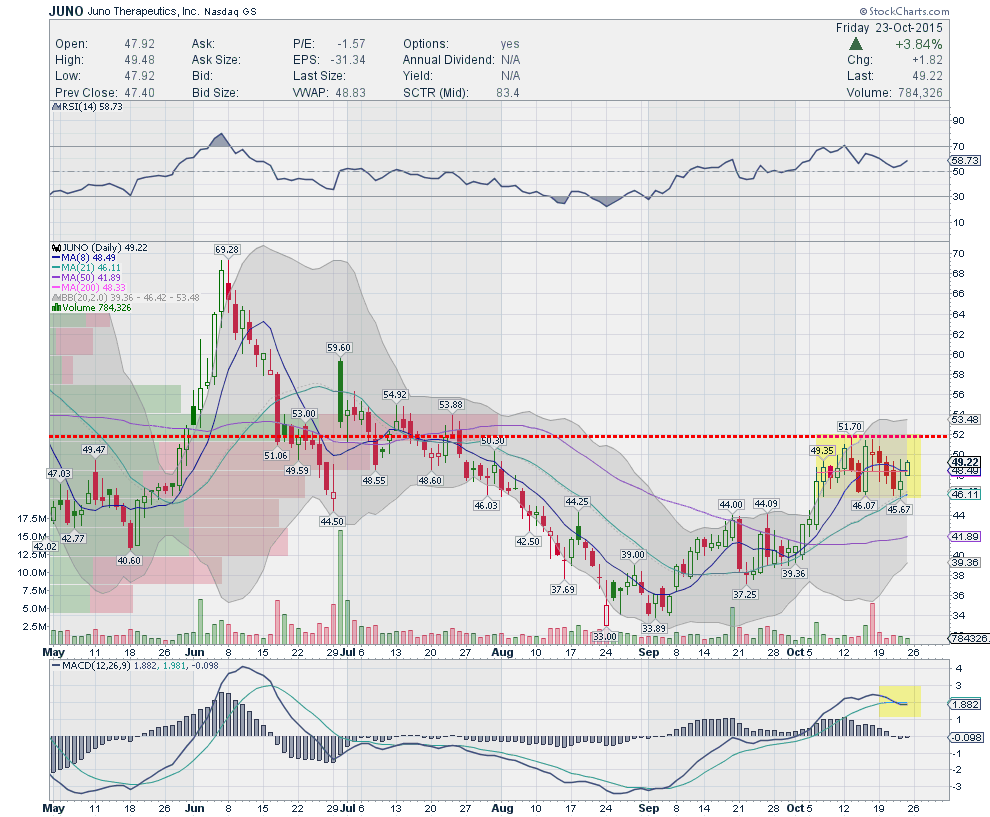
Task: Click the 17.5M volume scale label
Action: (32, 518)
